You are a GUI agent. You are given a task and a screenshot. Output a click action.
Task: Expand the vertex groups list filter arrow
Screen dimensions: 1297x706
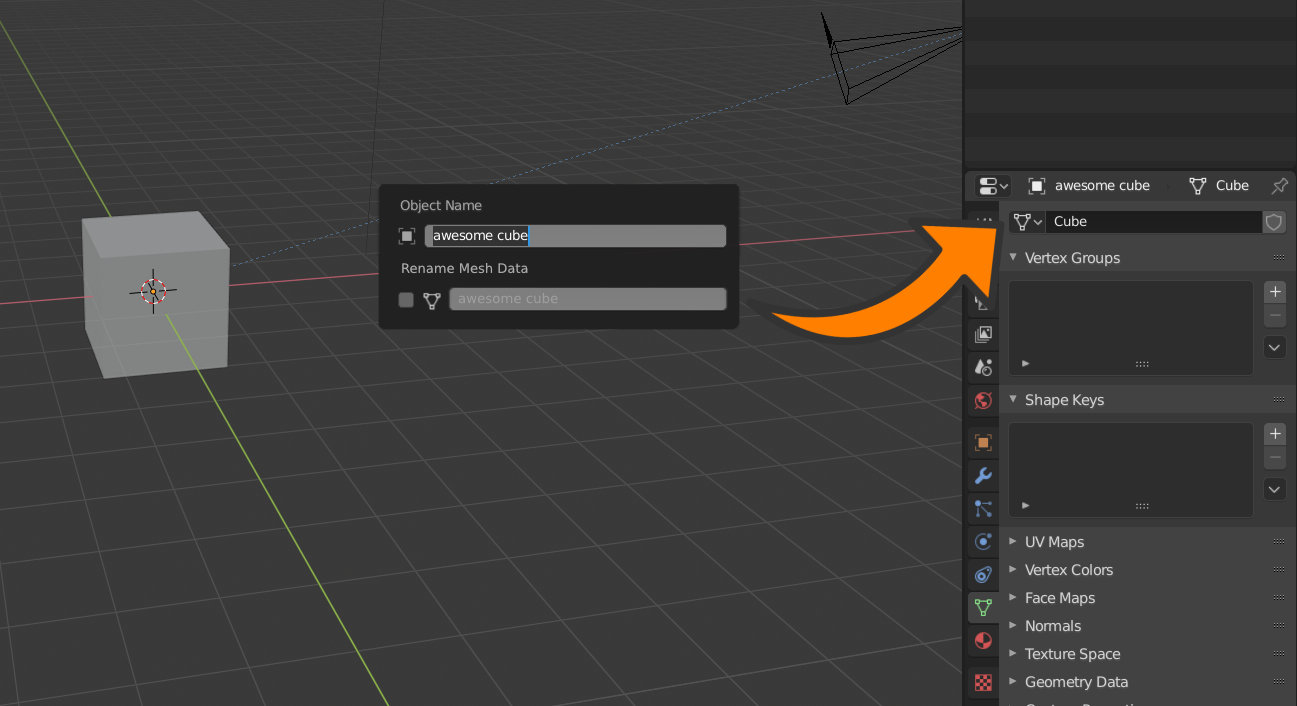[x=1026, y=364]
